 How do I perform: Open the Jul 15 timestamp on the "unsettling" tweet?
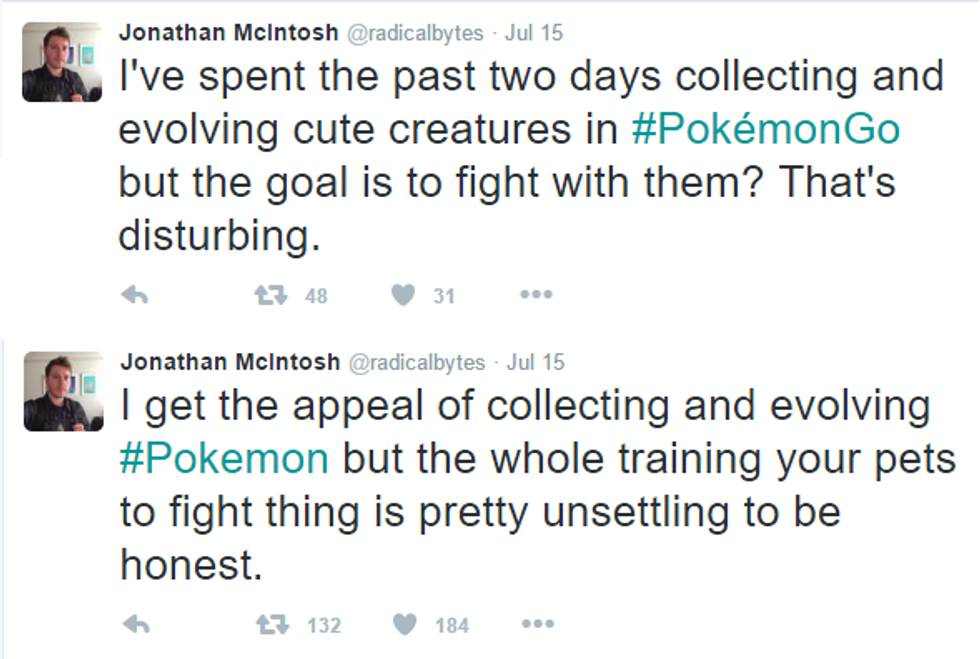point(535,362)
